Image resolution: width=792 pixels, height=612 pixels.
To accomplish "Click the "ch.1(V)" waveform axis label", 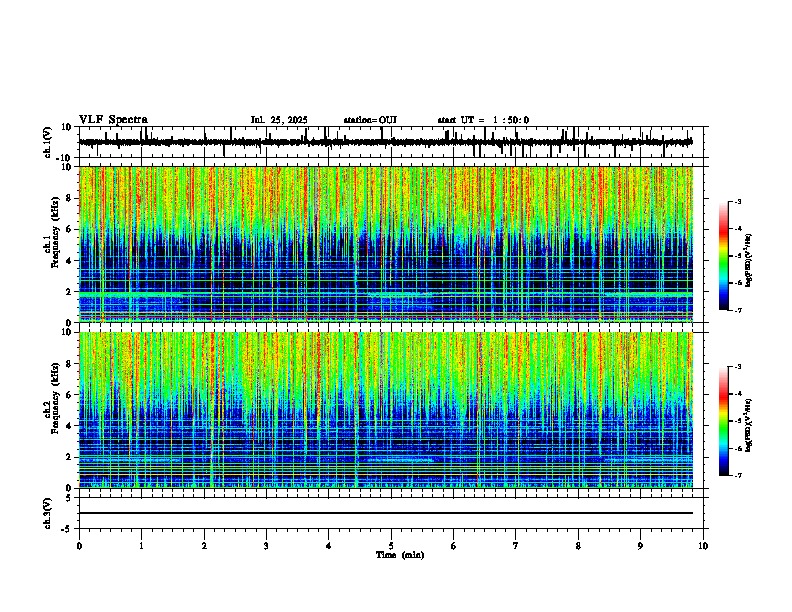I will [x=48, y=142].
